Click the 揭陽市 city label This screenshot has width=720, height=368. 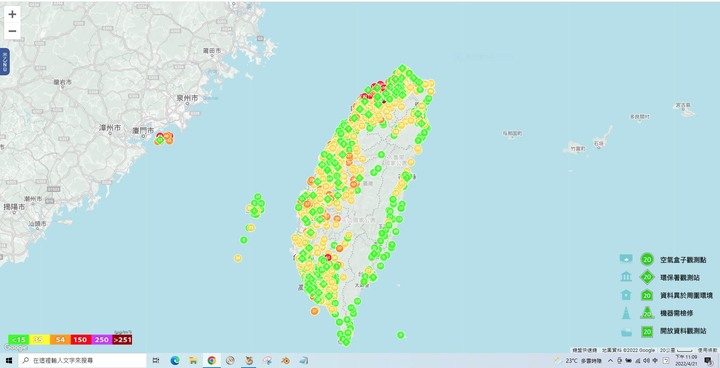pyautogui.click(x=15, y=207)
